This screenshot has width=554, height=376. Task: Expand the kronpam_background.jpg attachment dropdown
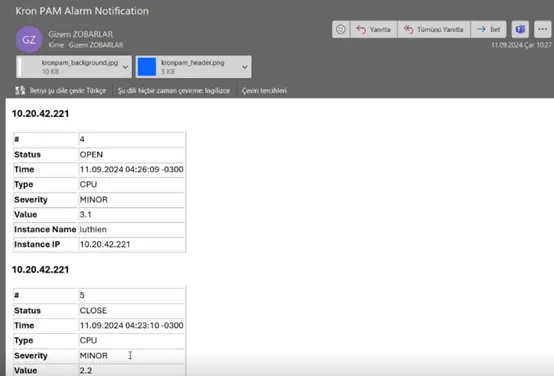[125, 67]
